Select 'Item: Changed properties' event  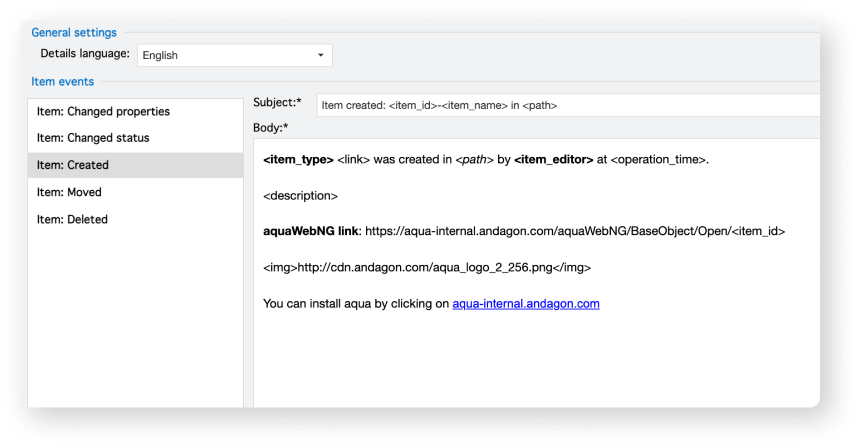point(103,111)
